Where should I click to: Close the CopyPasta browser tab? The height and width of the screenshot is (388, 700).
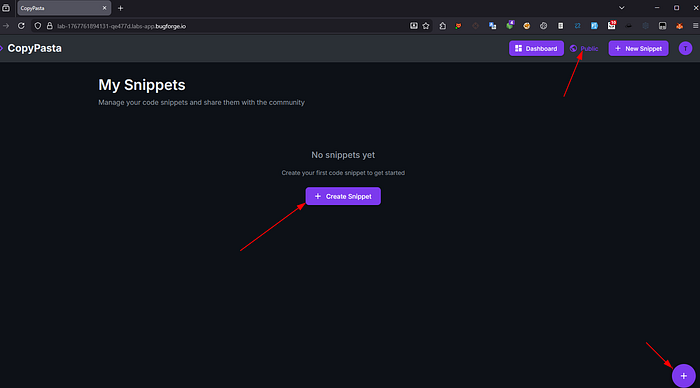click(x=104, y=8)
